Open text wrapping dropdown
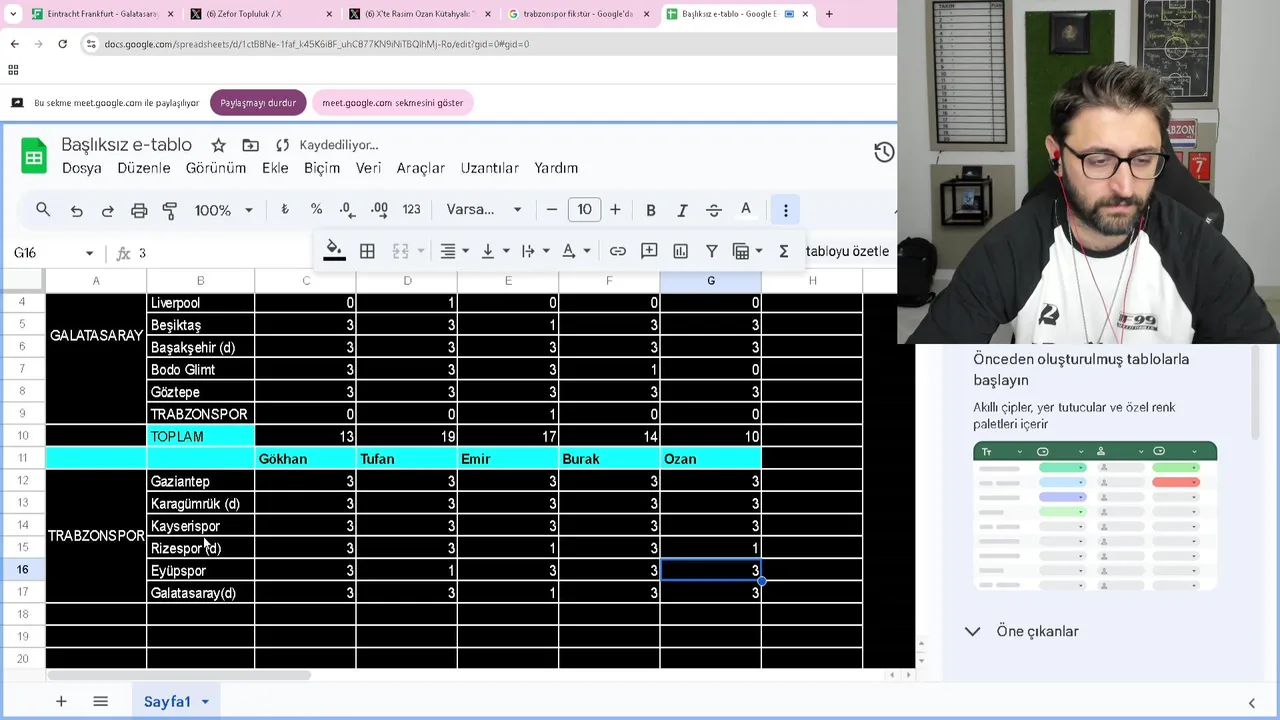1280x720 pixels. 536,251
